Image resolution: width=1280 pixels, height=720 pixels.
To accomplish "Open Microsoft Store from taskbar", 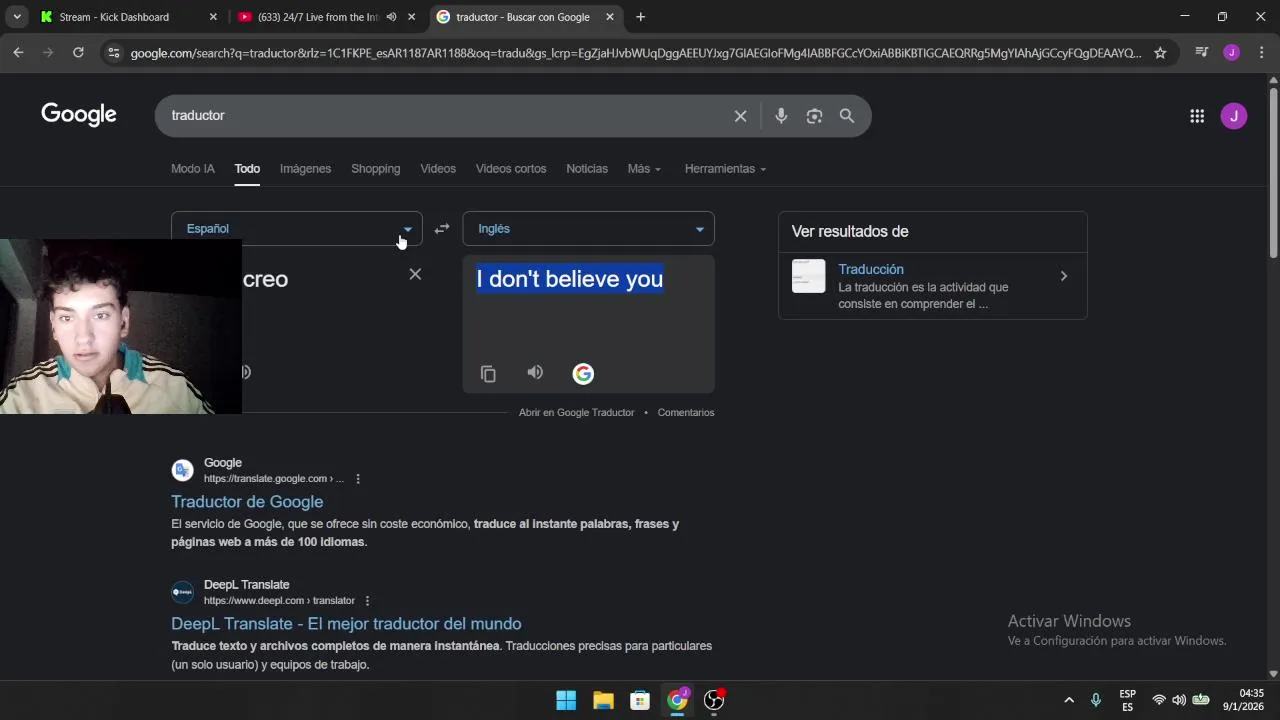I will click(x=640, y=700).
